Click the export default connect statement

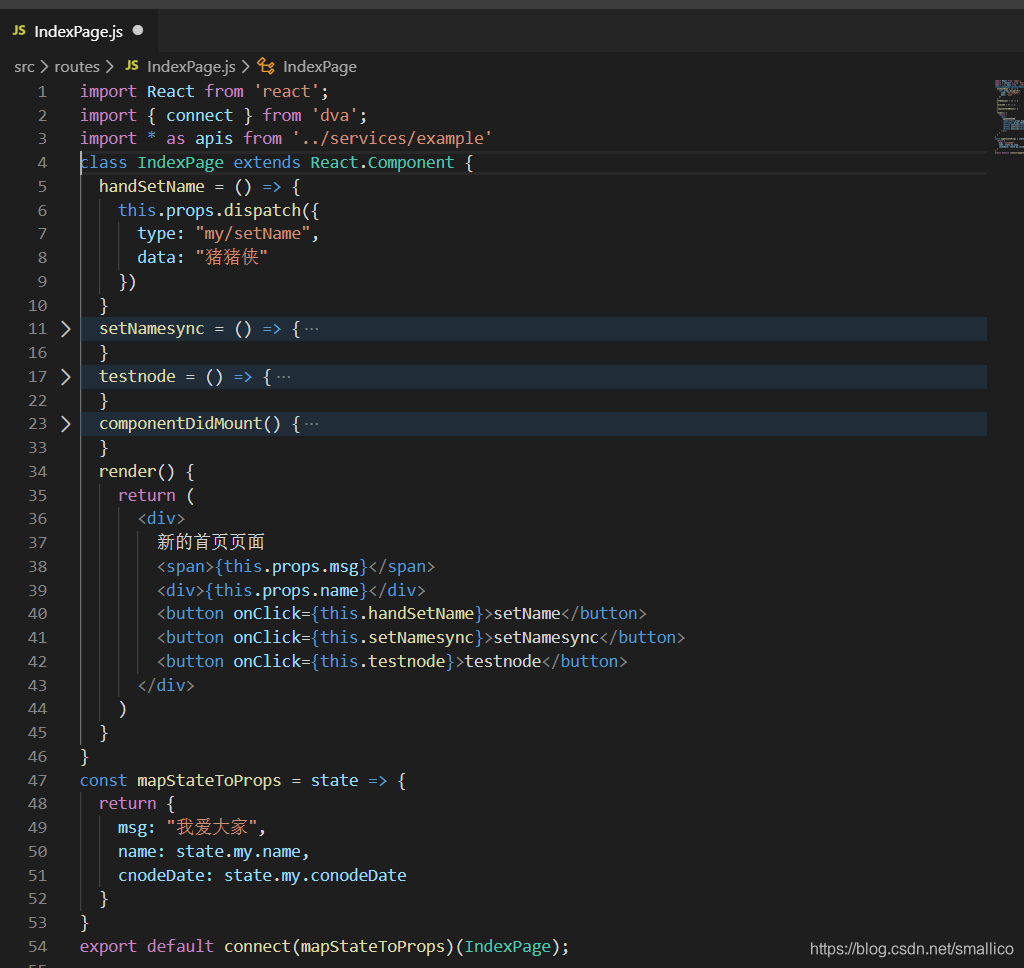coord(324,946)
